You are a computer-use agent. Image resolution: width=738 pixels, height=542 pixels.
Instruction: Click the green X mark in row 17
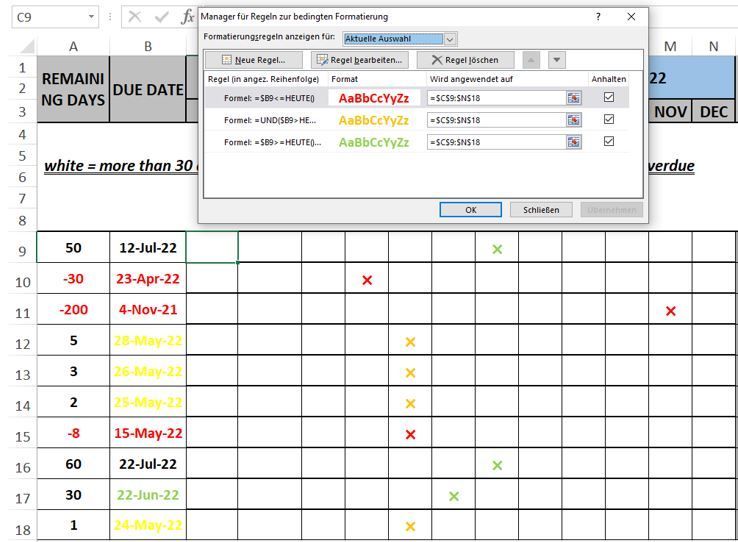pyautogui.click(x=454, y=496)
